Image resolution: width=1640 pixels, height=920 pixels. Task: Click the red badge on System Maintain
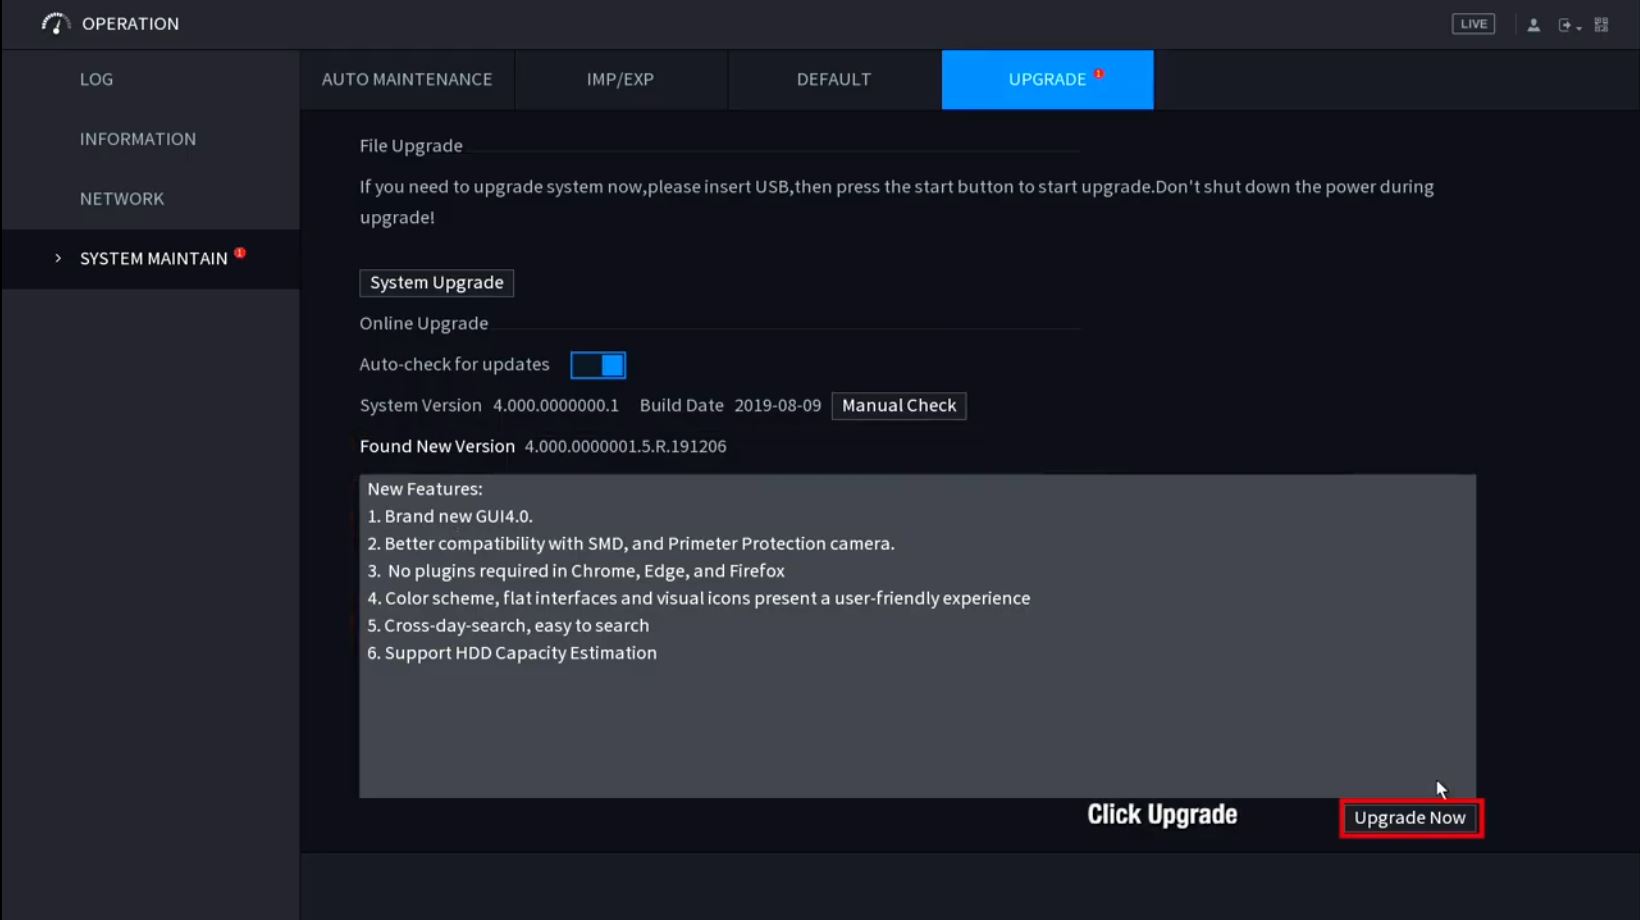(240, 253)
